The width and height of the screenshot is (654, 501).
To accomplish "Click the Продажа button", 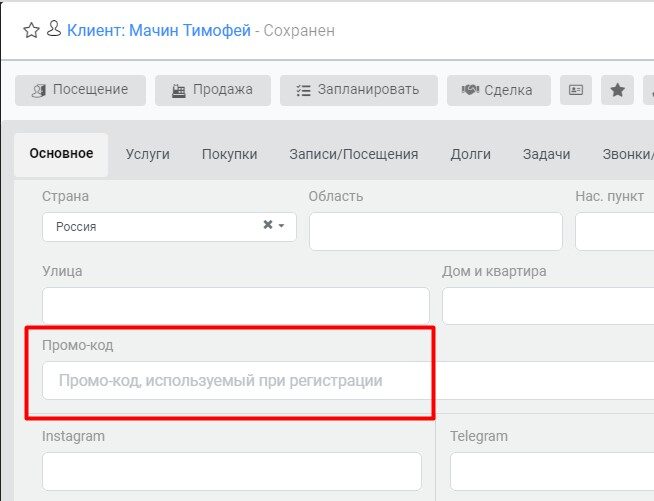I will point(213,90).
